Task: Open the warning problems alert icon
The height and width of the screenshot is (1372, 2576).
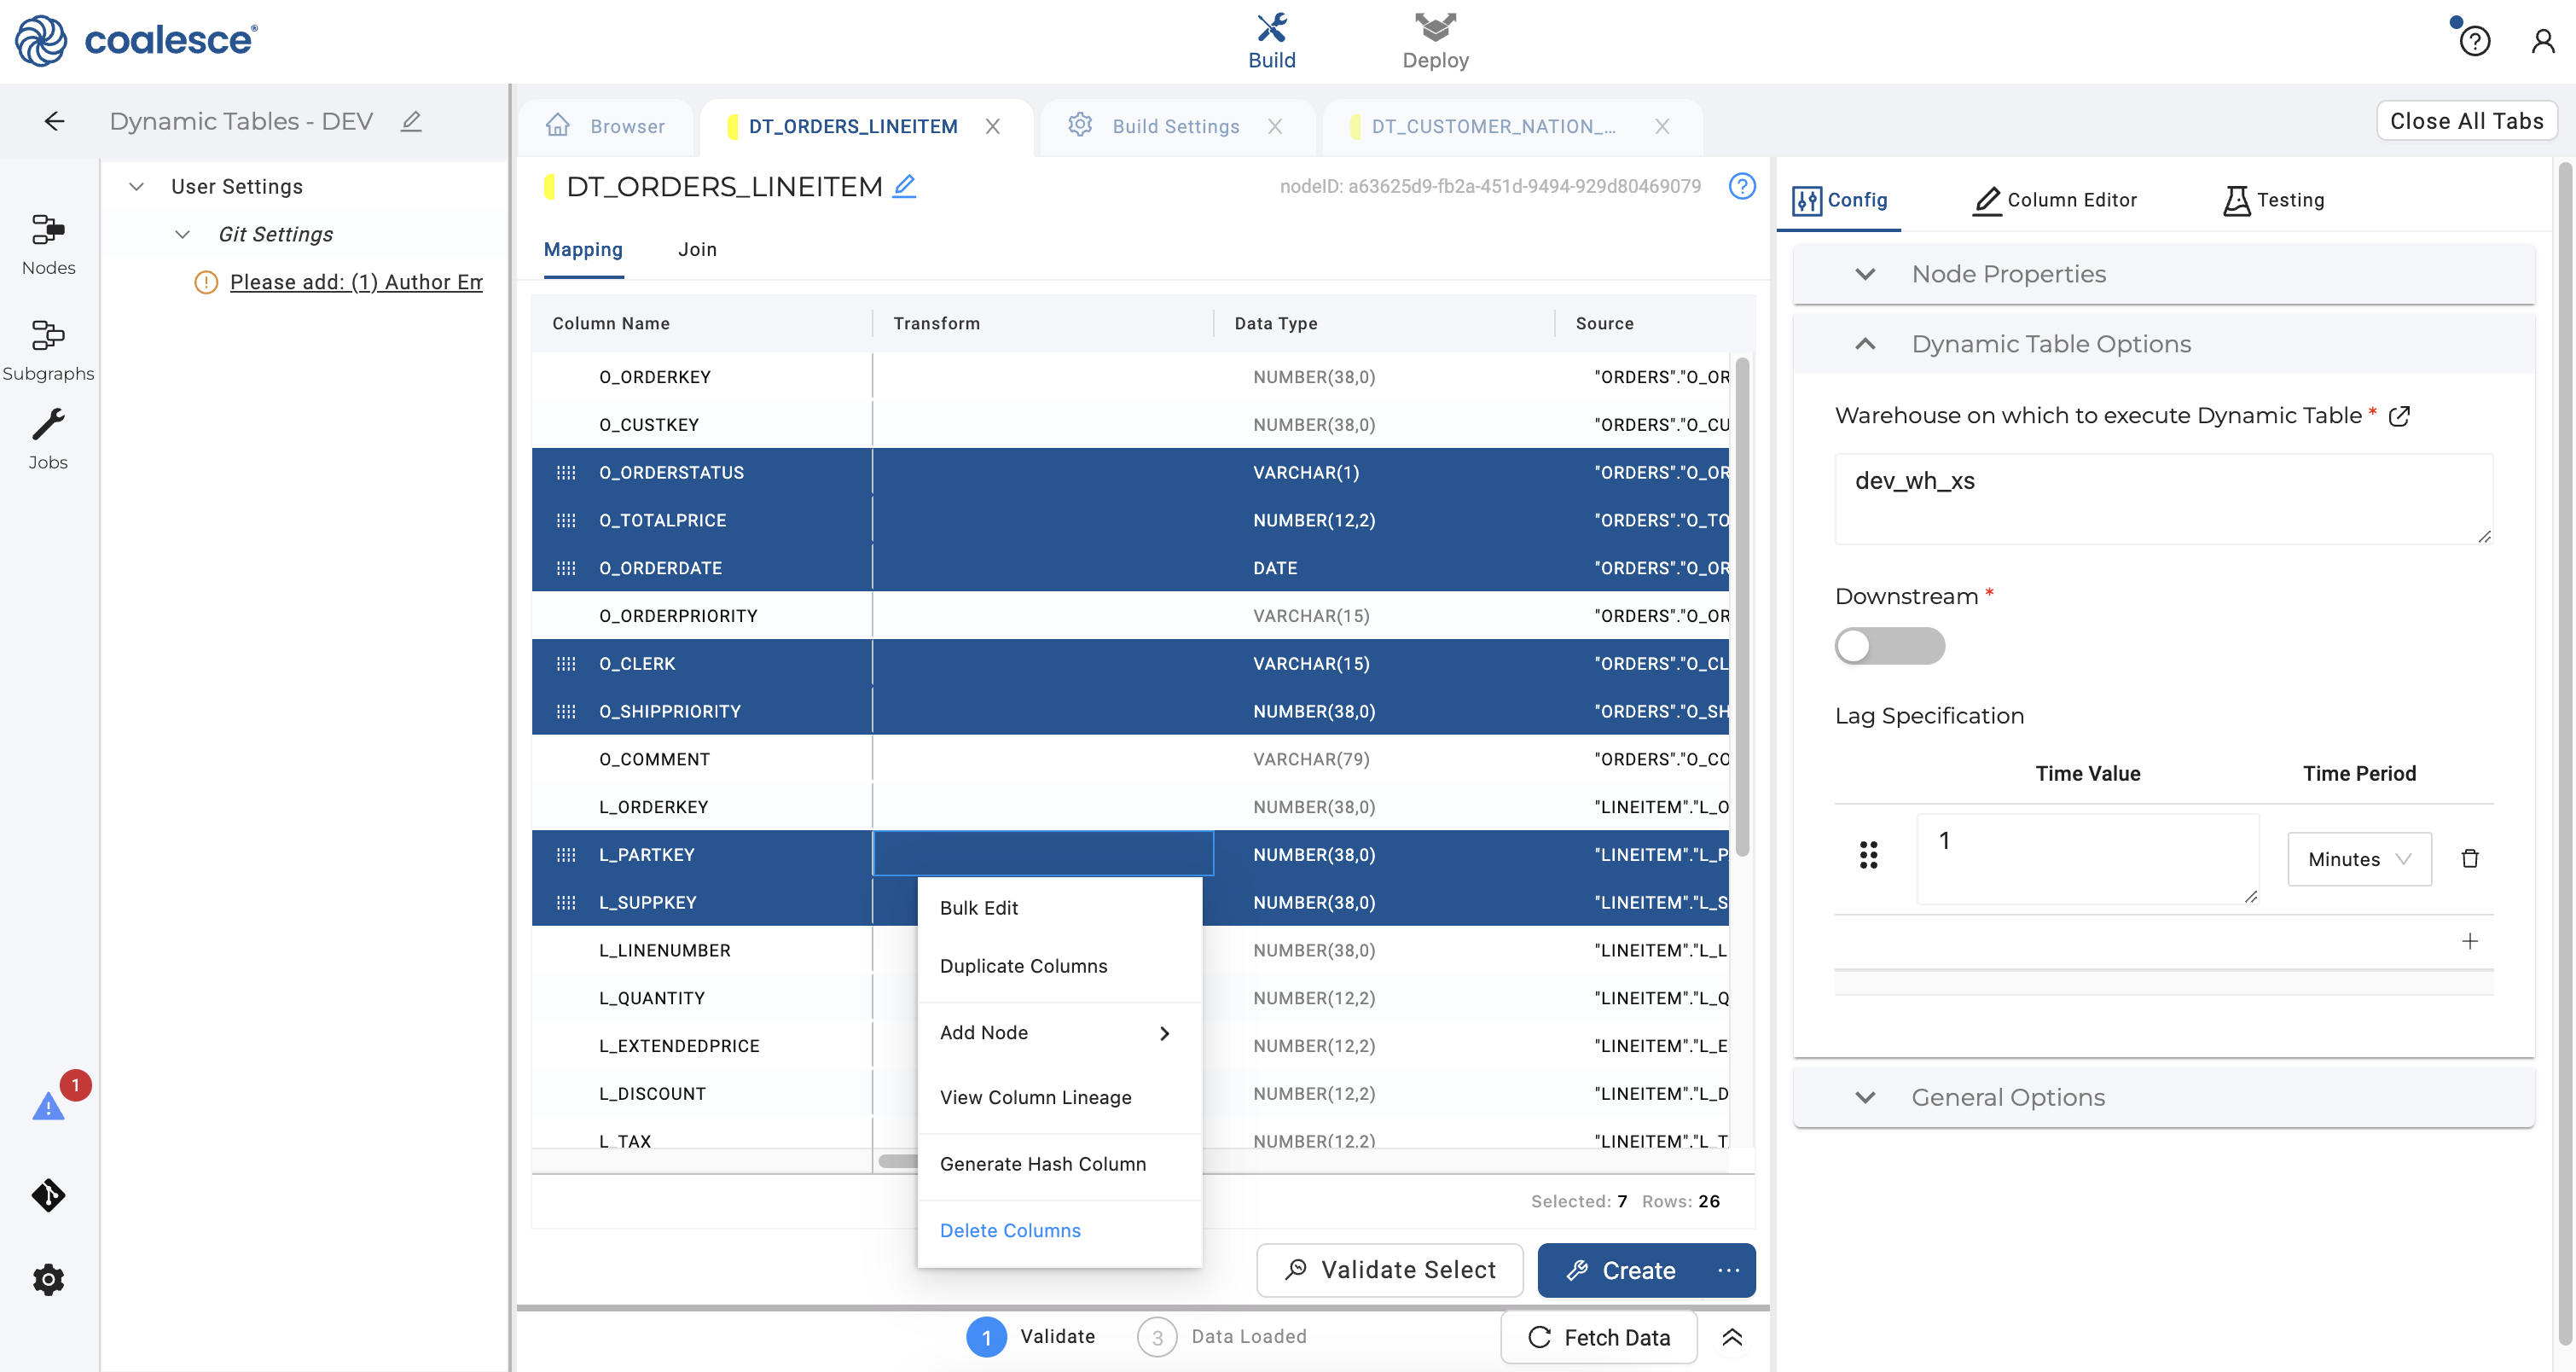Action: click(x=48, y=1106)
